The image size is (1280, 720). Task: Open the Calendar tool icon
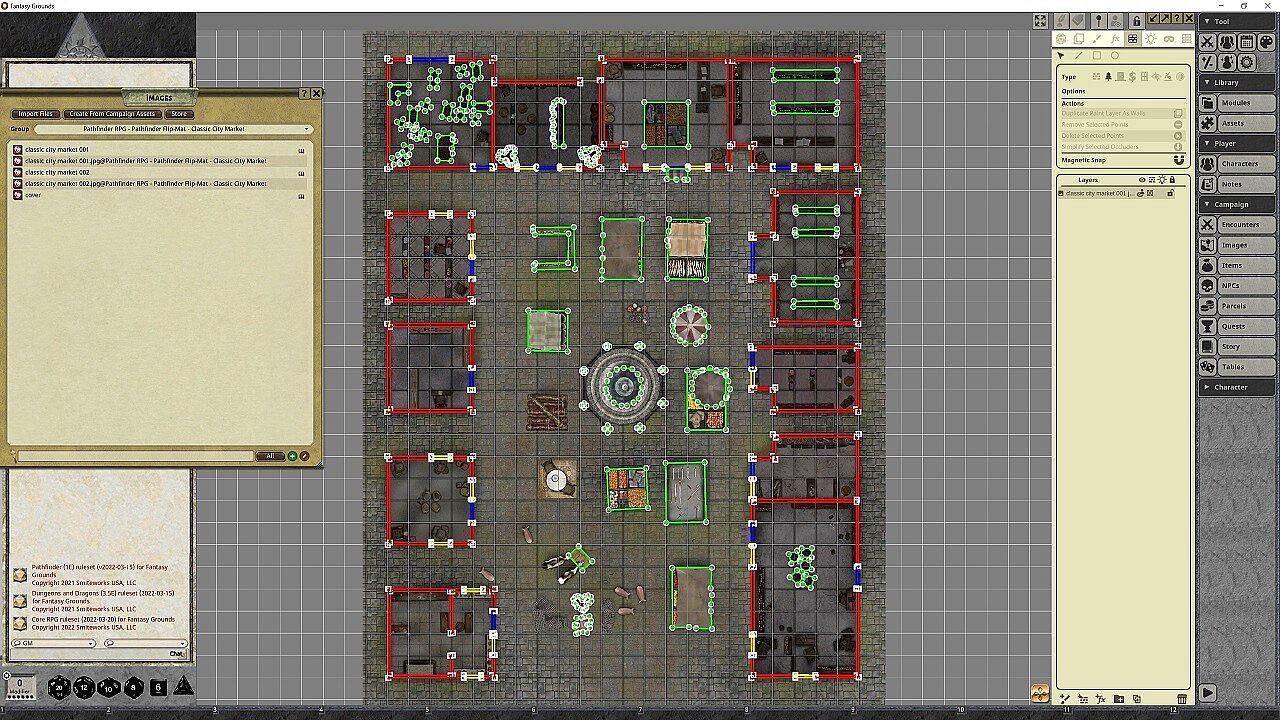click(1246, 42)
